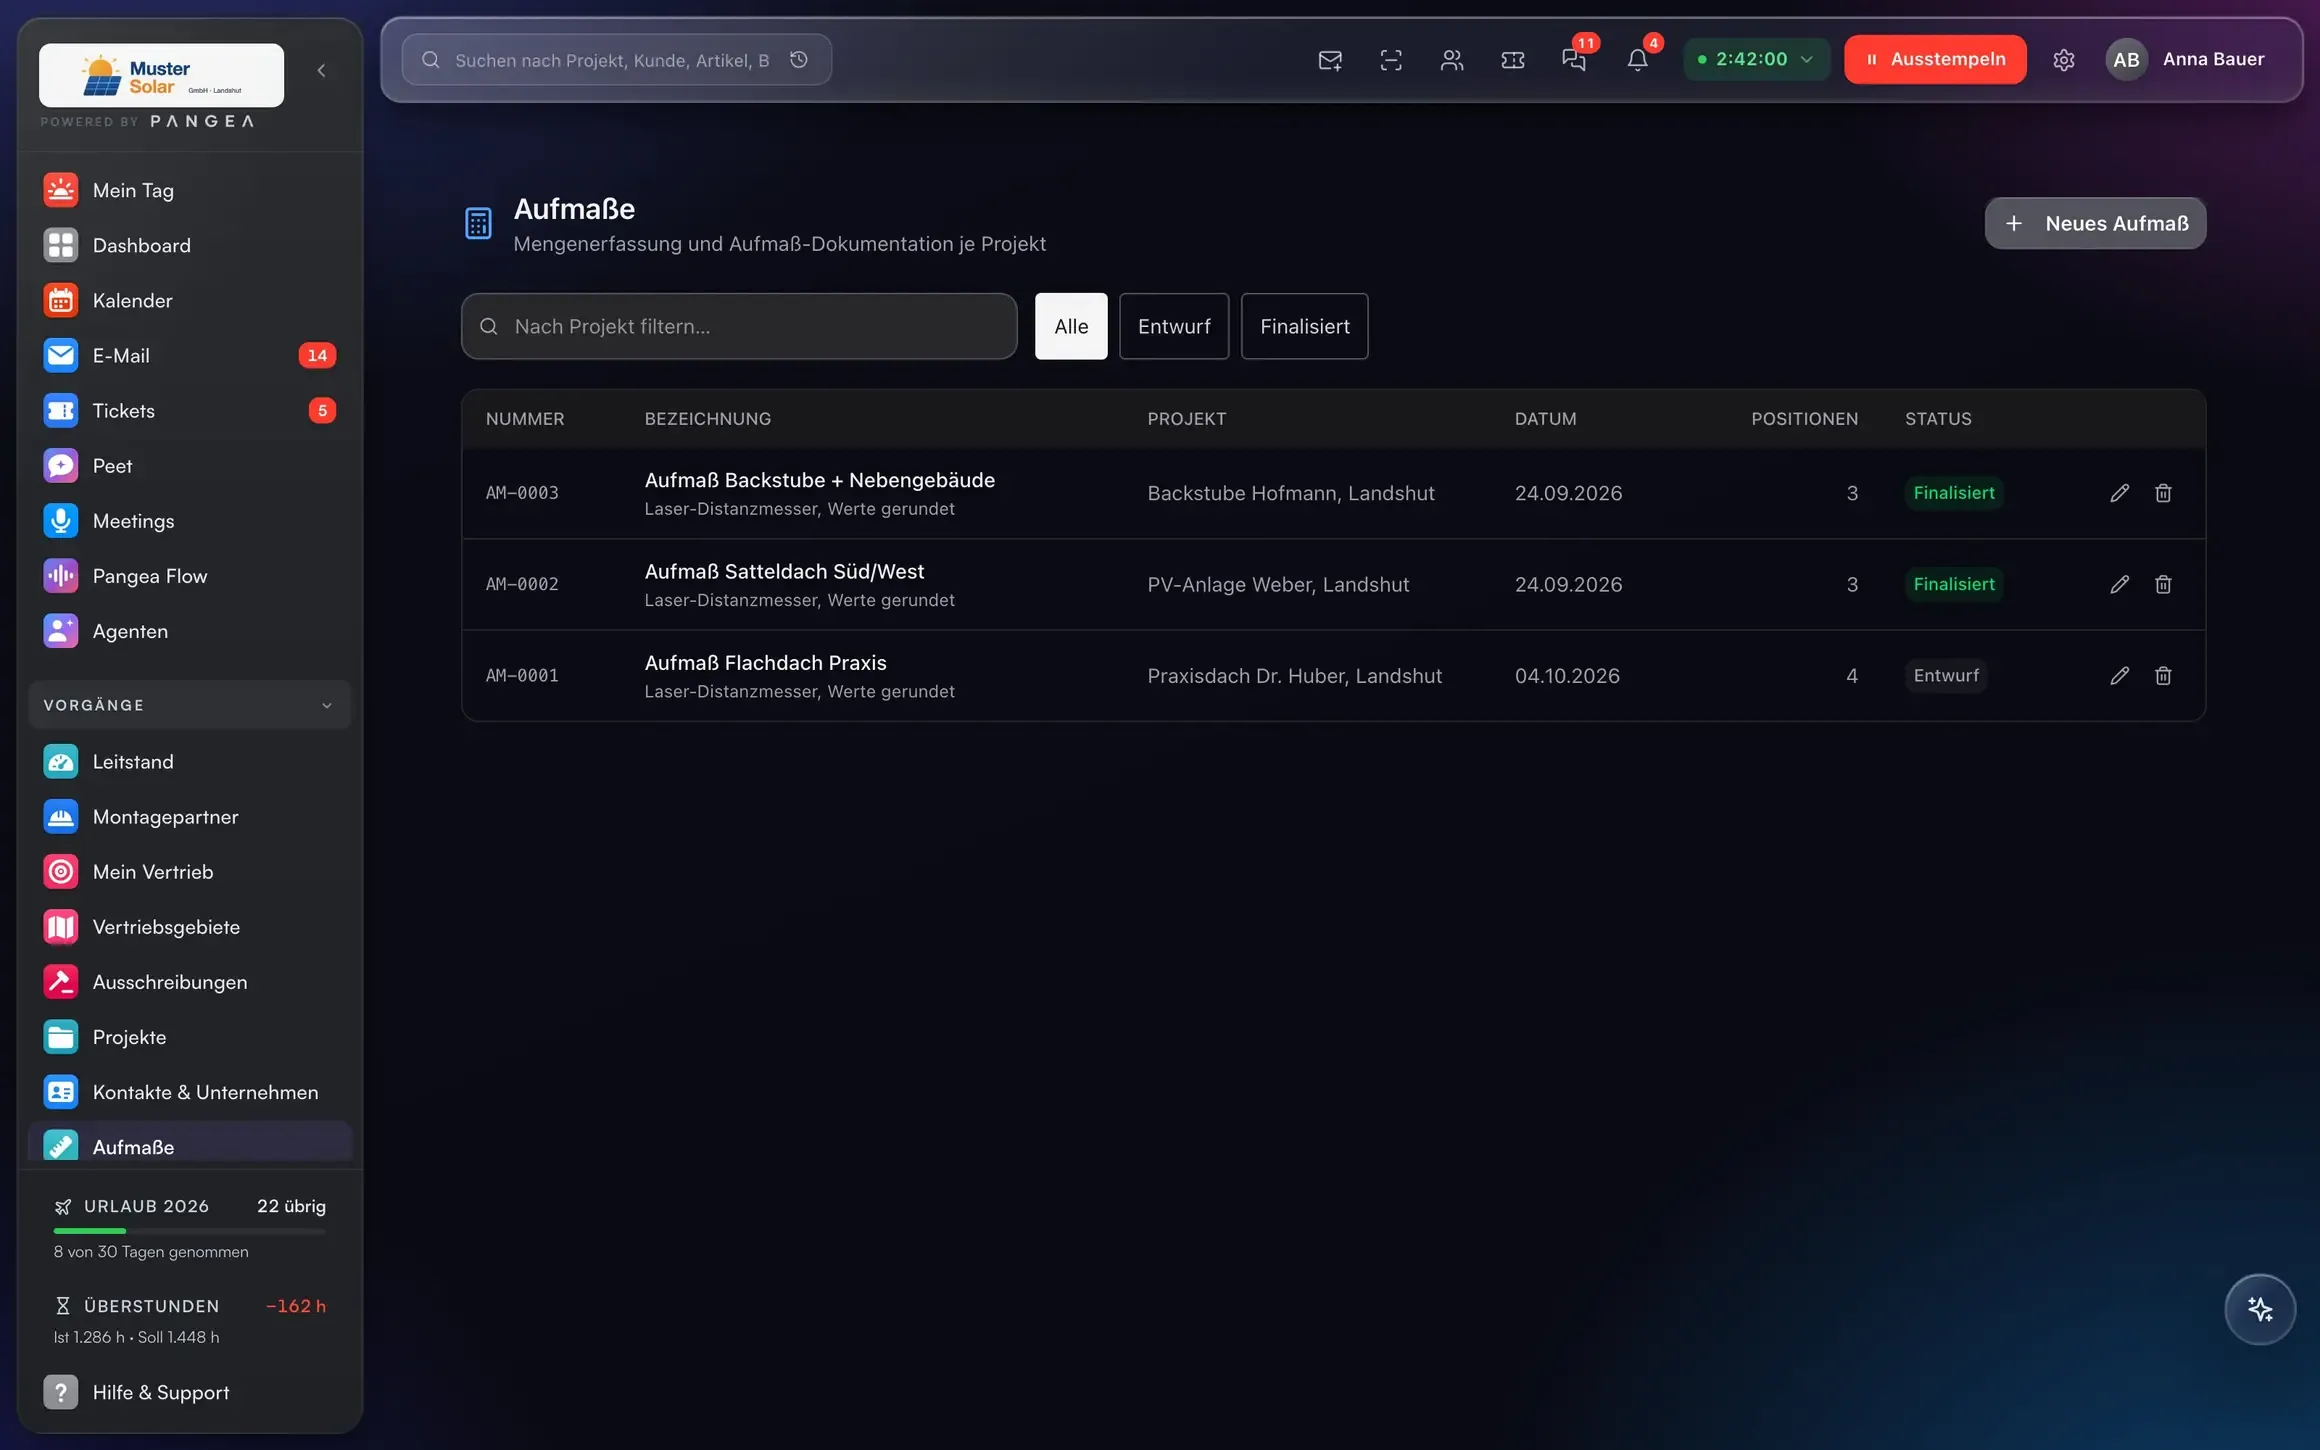Open E-Mail with 14 unread

189,355
